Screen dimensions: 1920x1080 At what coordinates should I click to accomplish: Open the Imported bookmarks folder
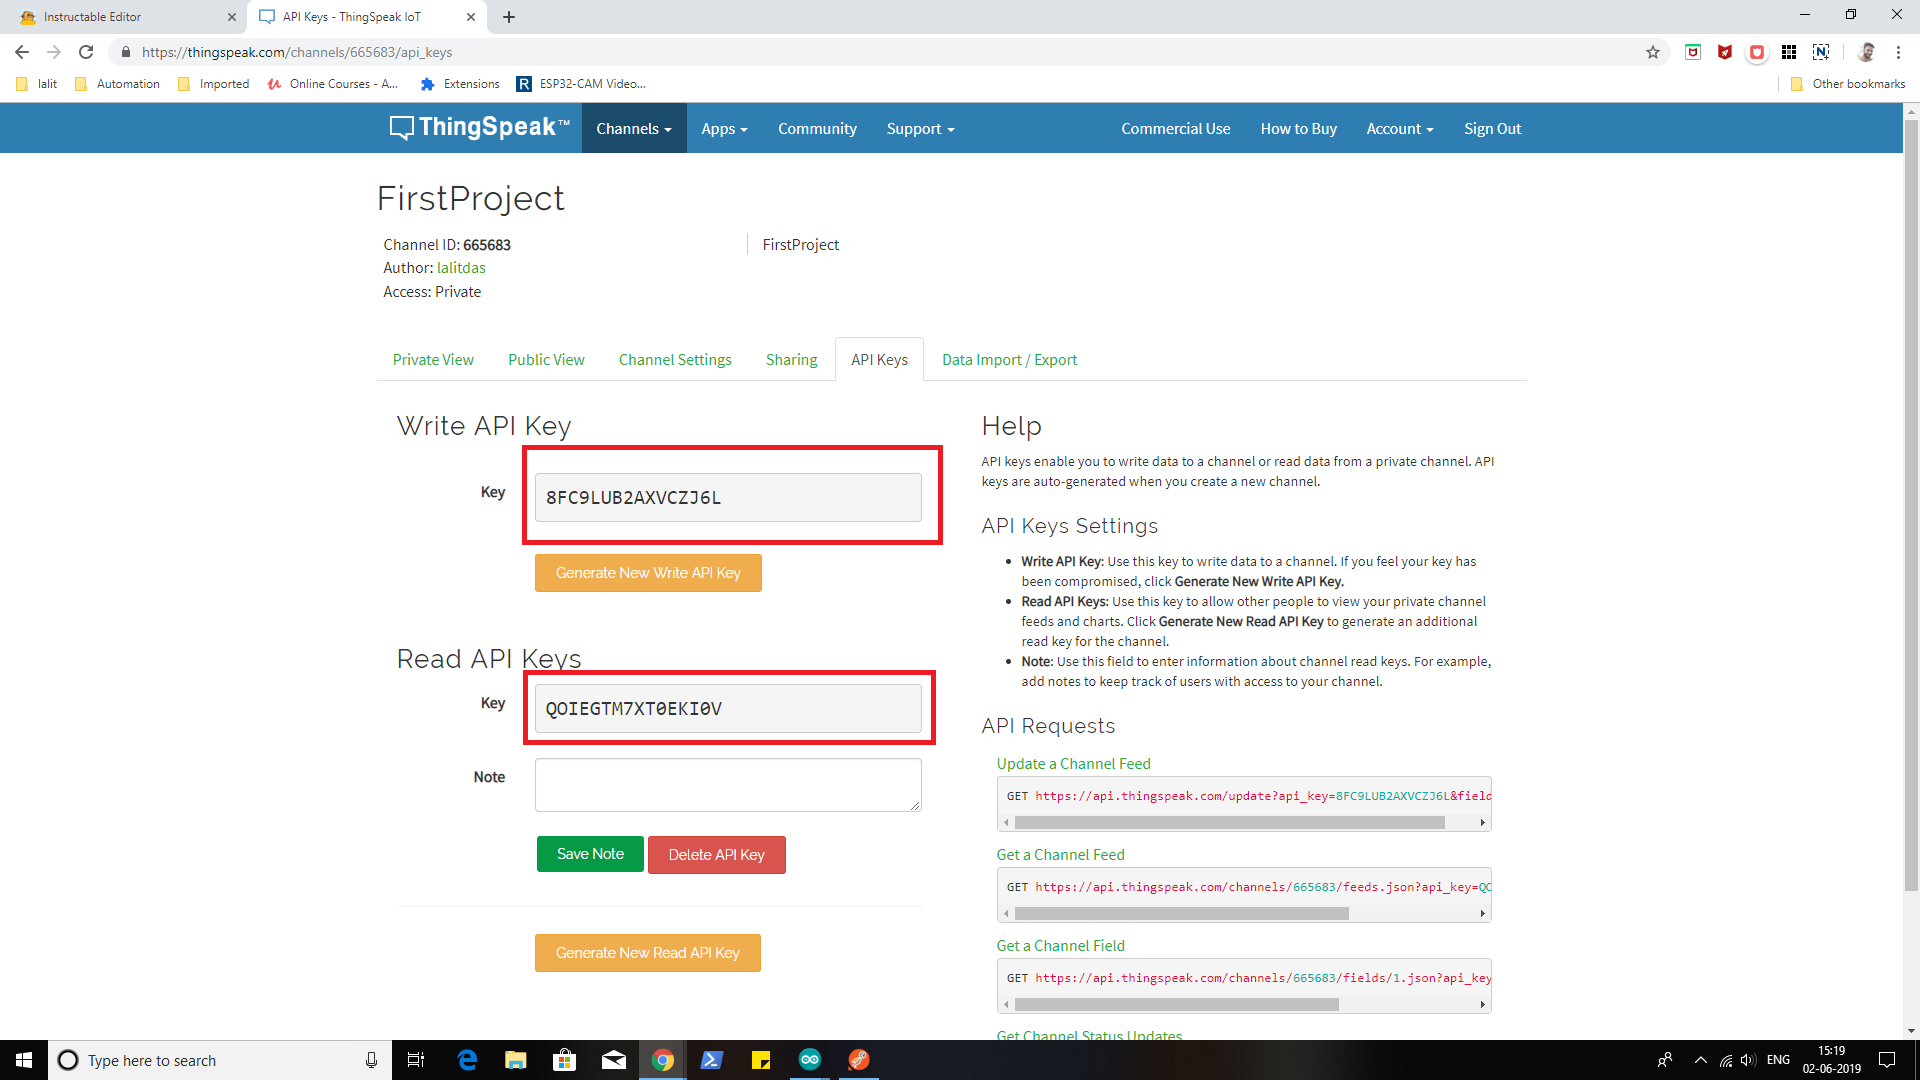[x=213, y=84]
